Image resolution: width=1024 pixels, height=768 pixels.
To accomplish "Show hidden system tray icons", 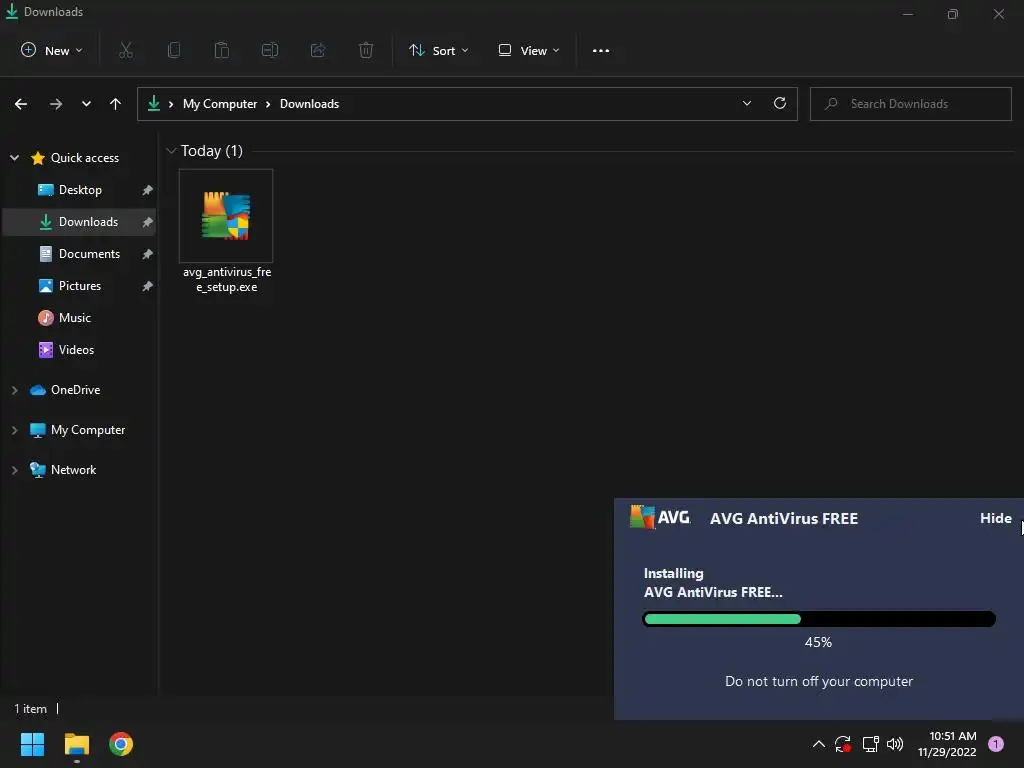I will pyautogui.click(x=818, y=744).
